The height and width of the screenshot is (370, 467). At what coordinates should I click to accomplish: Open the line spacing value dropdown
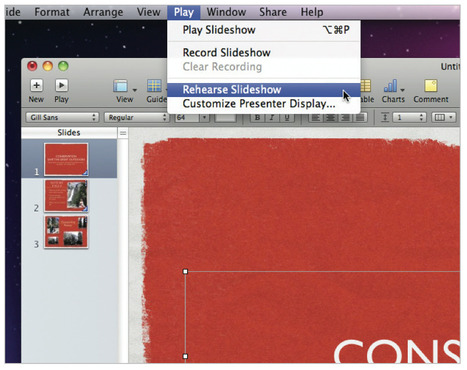(409, 117)
